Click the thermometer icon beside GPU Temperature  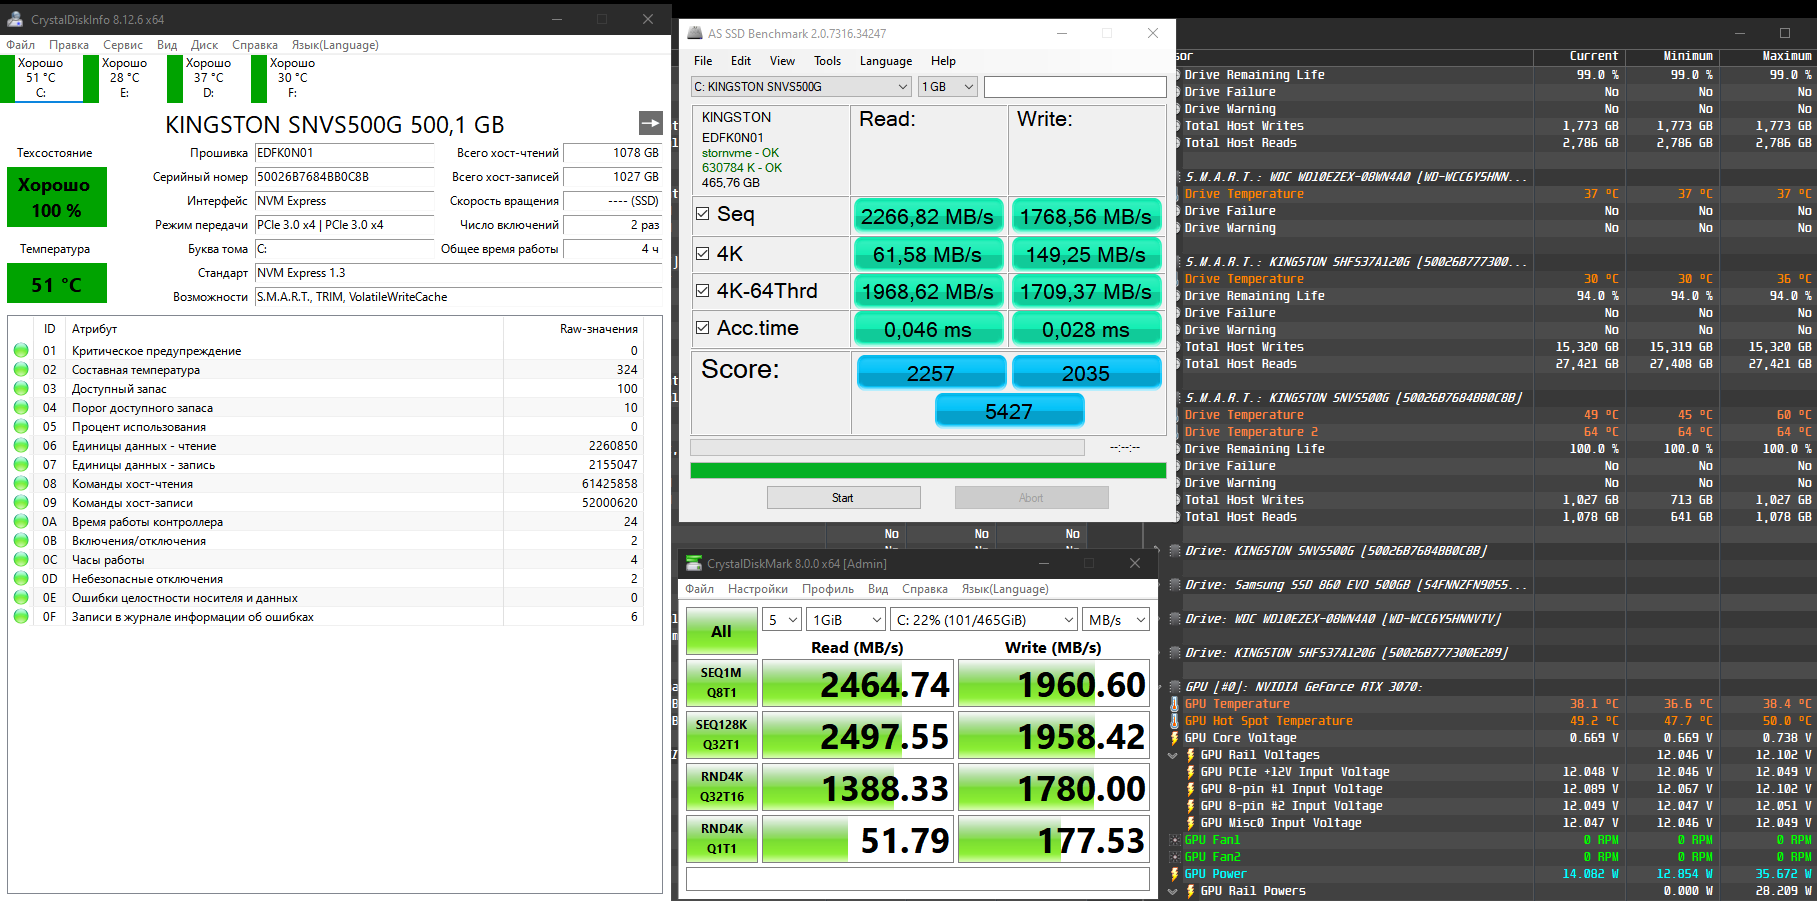click(1175, 704)
